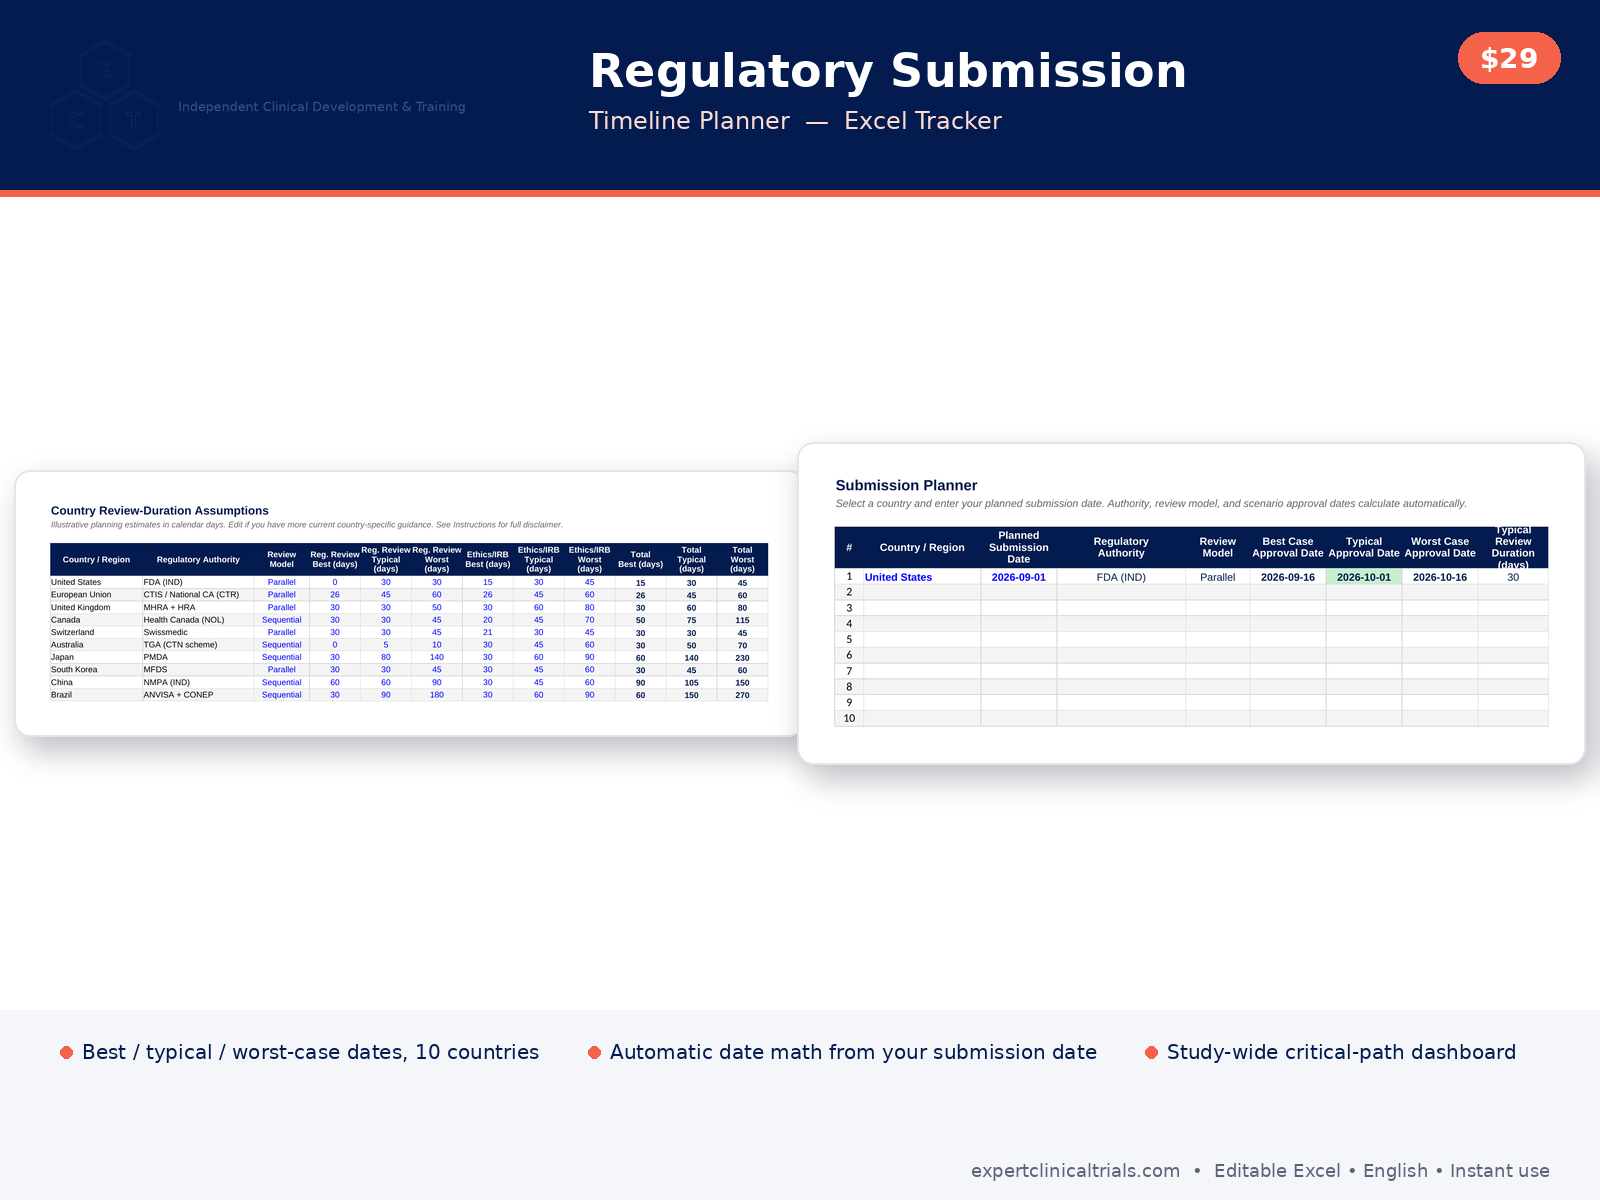Select row number 10 in Submission Planner

point(849,718)
